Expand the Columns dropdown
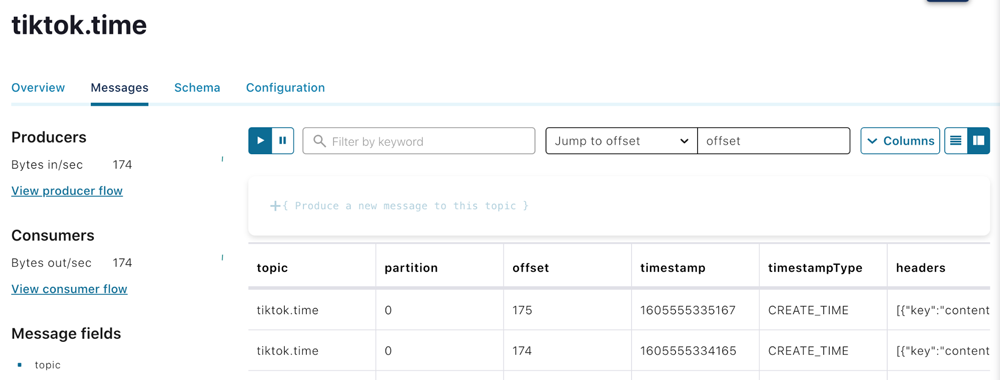Image resolution: width=1000 pixels, height=380 pixels. pyautogui.click(x=900, y=141)
